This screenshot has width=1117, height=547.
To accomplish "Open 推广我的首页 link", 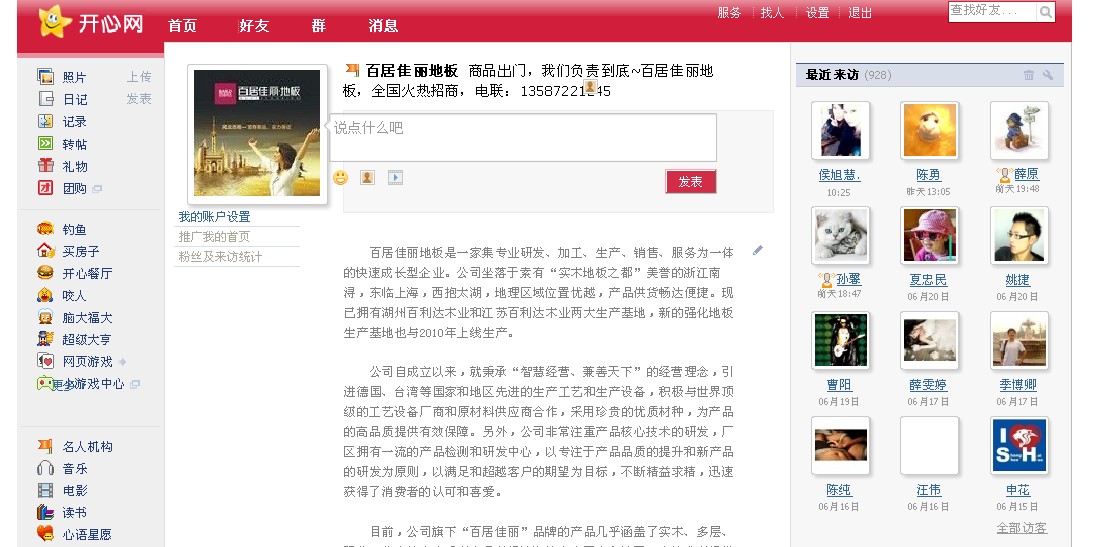I will point(214,236).
